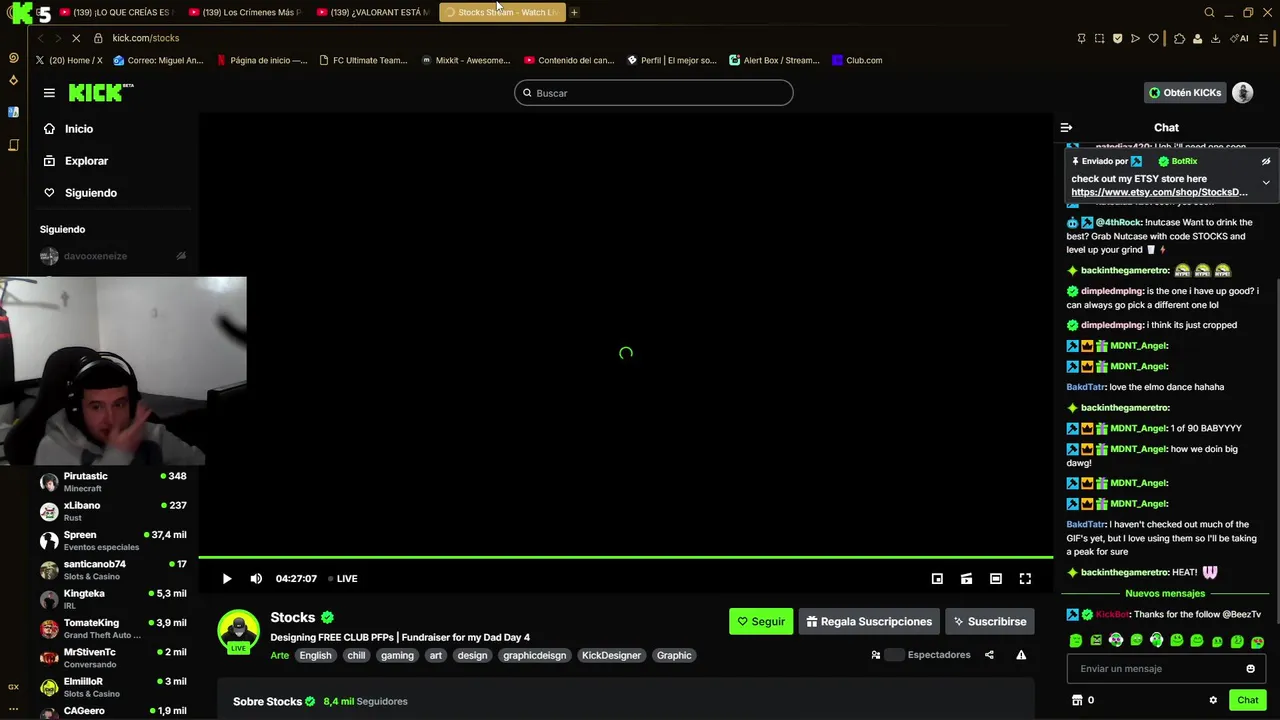The image size is (1280, 720).
Task: Open chat settings gear
Action: 1213,700
